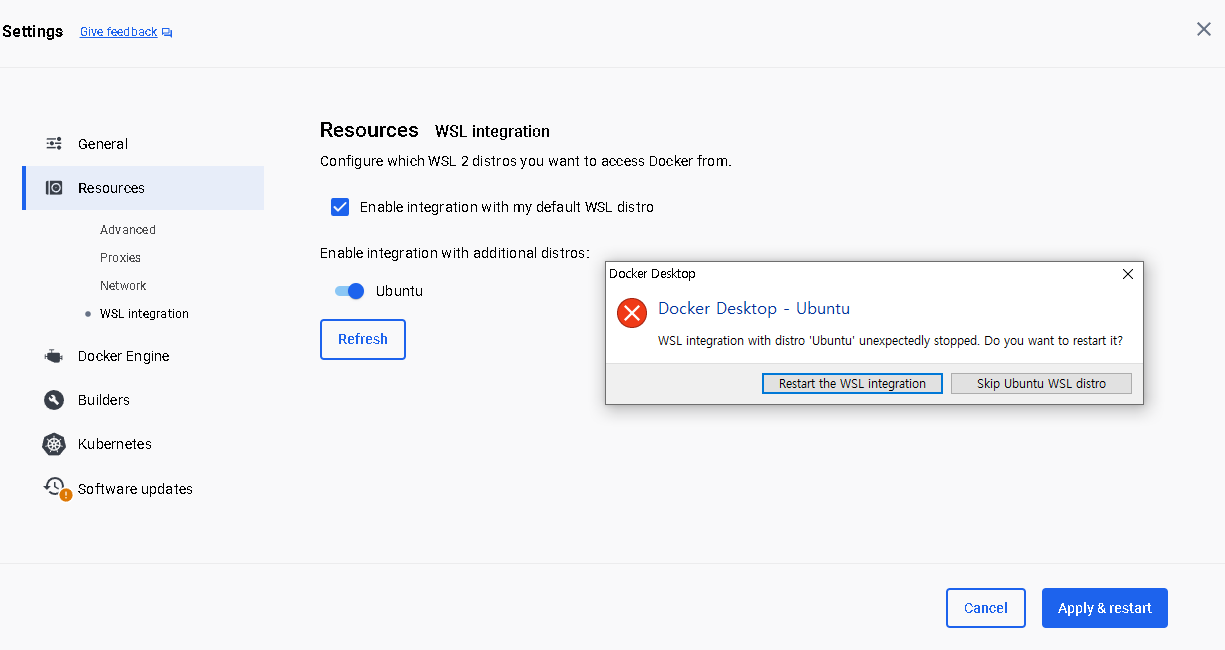Click the red error icon in the dialog
The height and width of the screenshot is (650, 1225).
click(631, 313)
